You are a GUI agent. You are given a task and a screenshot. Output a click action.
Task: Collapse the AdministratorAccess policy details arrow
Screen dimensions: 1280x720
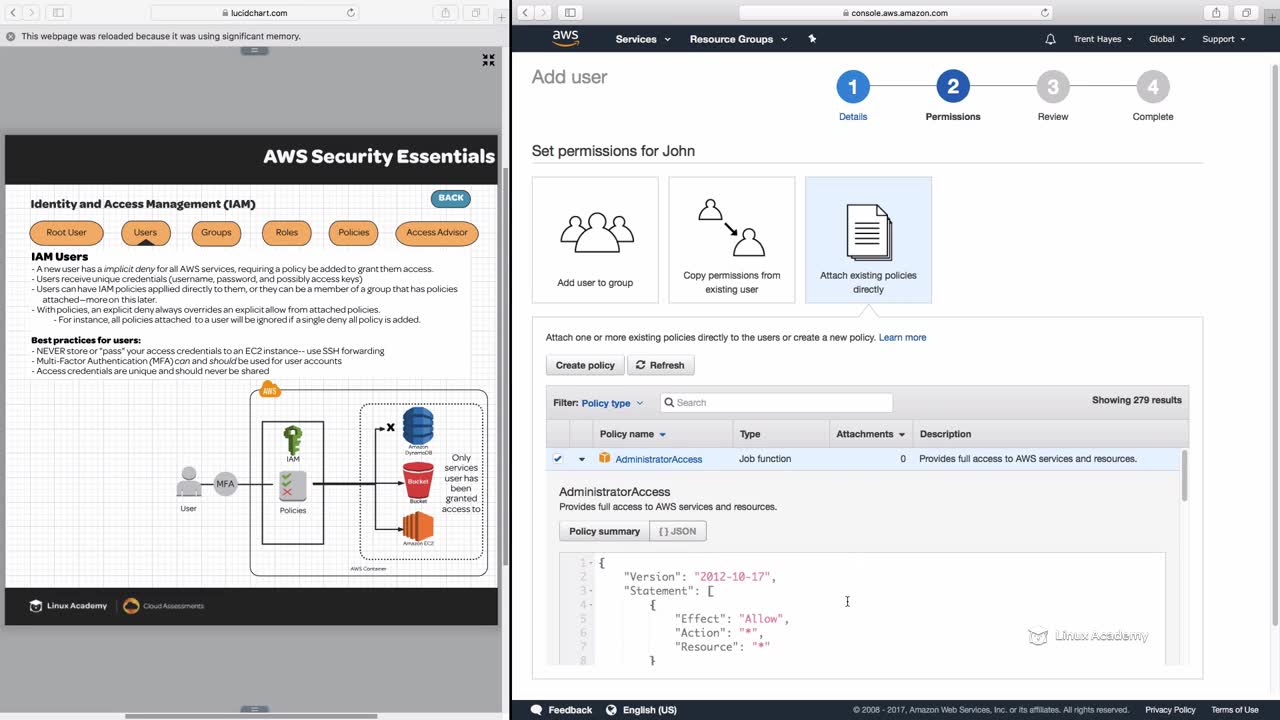(581, 459)
